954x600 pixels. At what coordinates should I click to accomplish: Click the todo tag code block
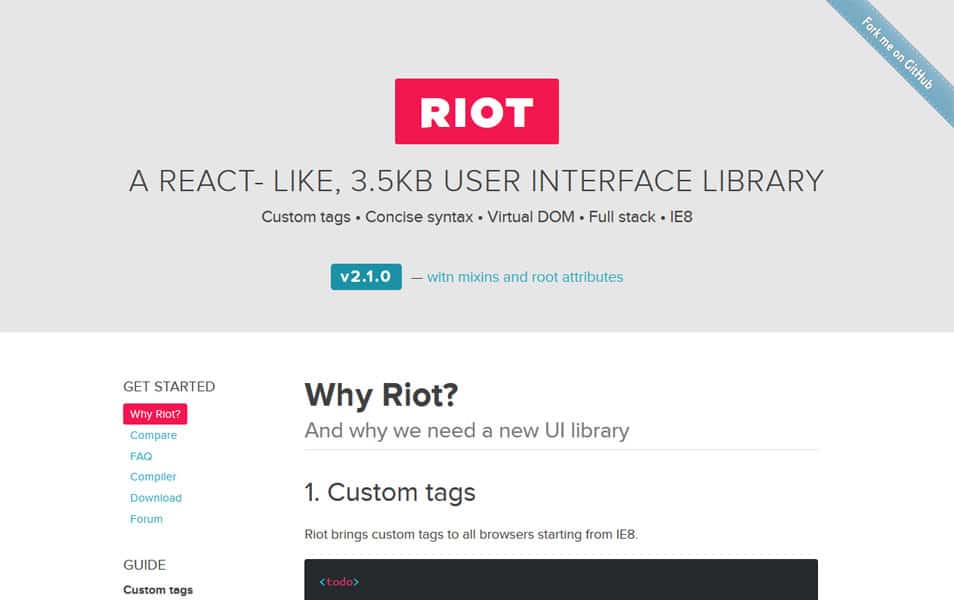click(x=561, y=579)
